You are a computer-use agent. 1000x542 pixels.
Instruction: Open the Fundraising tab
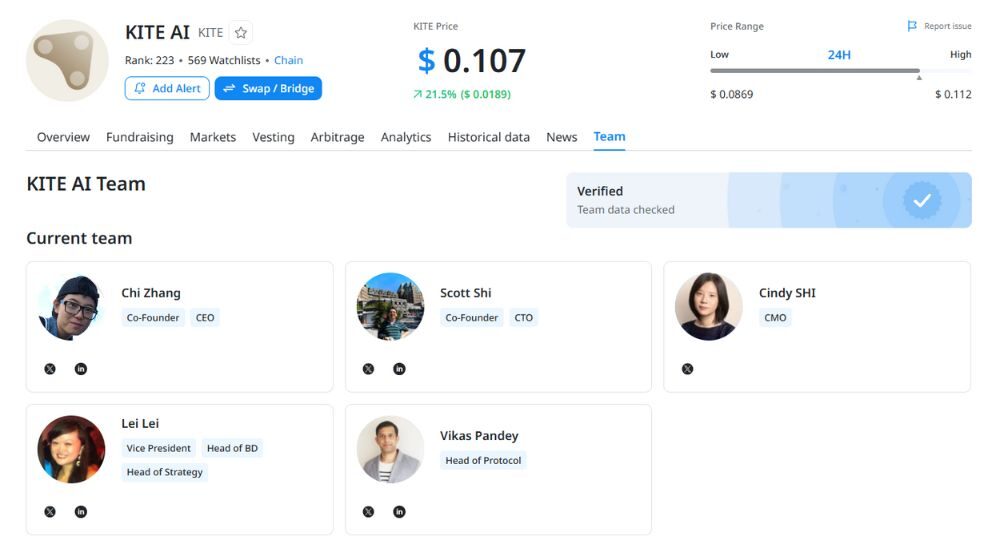point(140,137)
